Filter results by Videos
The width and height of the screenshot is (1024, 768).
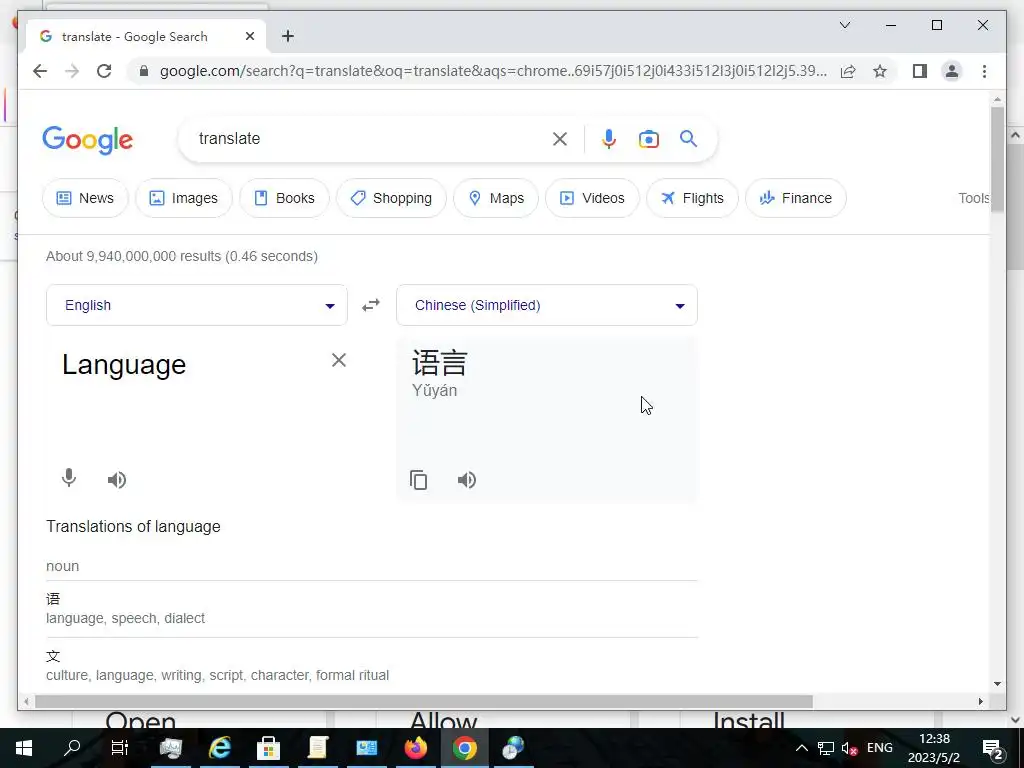pyautogui.click(x=592, y=198)
